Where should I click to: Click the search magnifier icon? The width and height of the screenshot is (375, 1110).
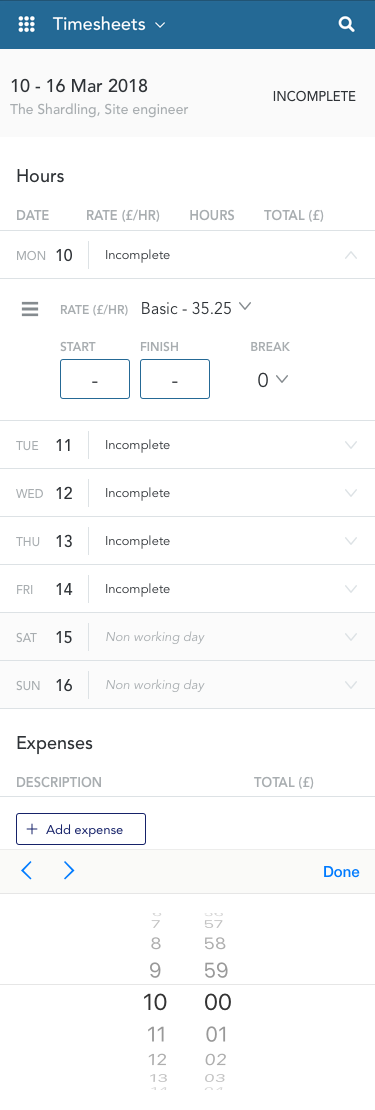coord(346,24)
